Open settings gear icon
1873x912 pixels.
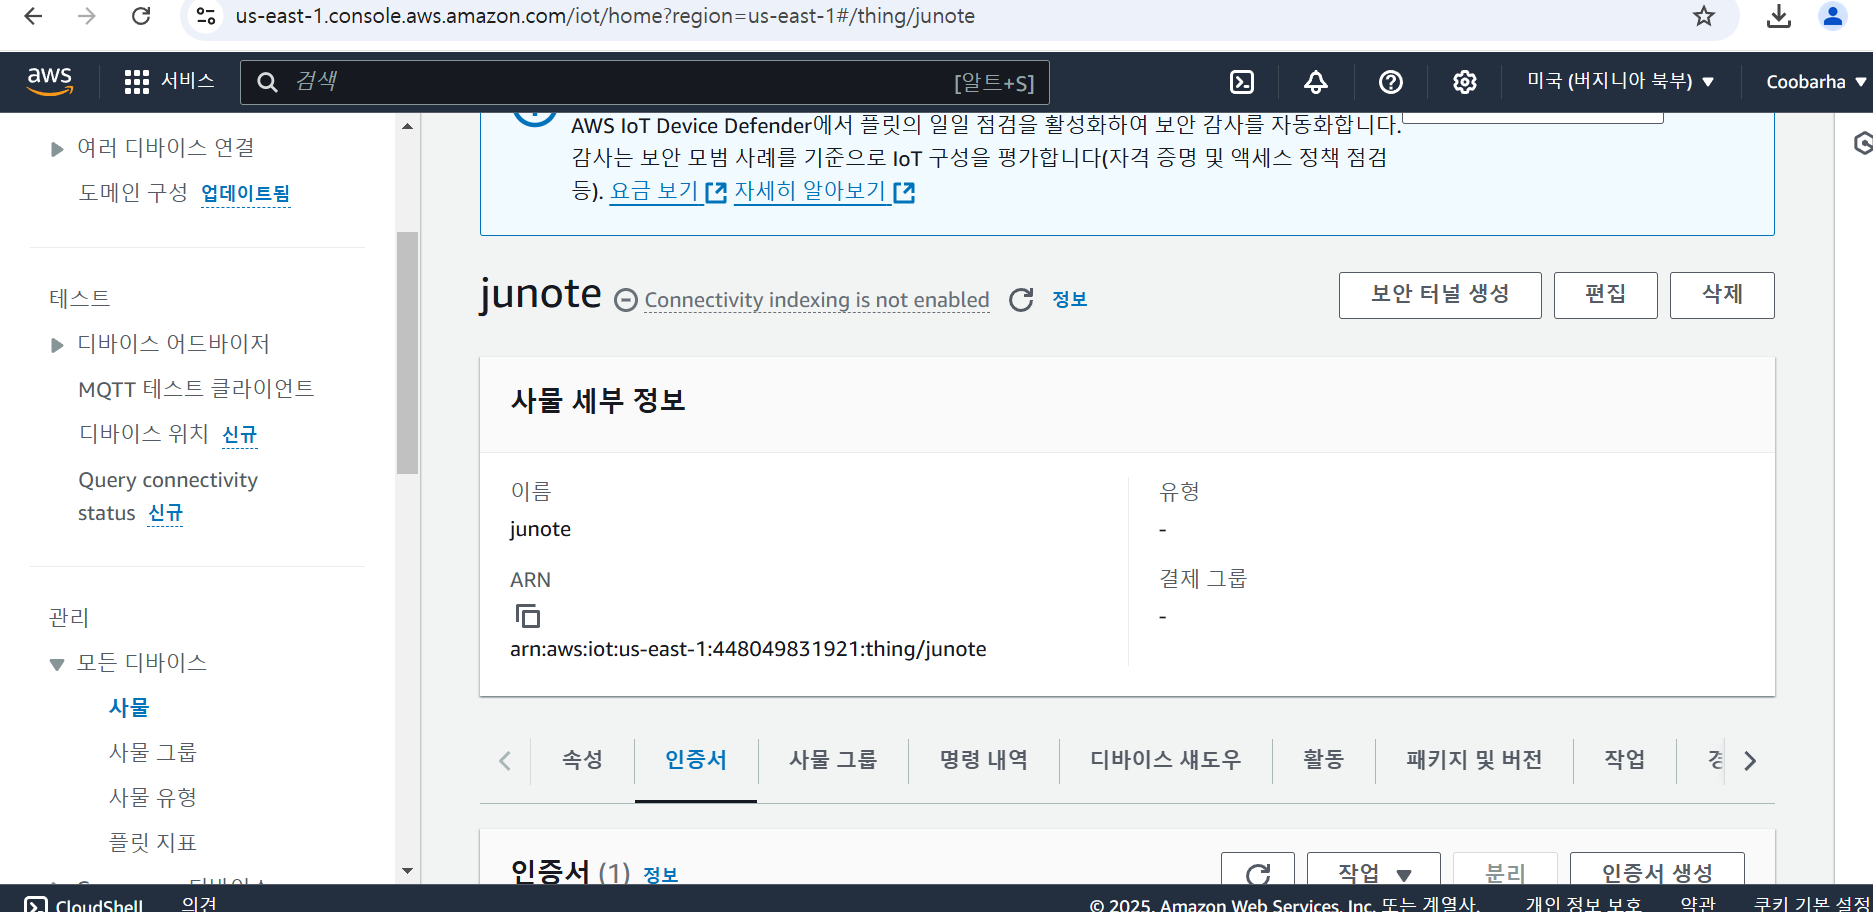tap(1465, 82)
